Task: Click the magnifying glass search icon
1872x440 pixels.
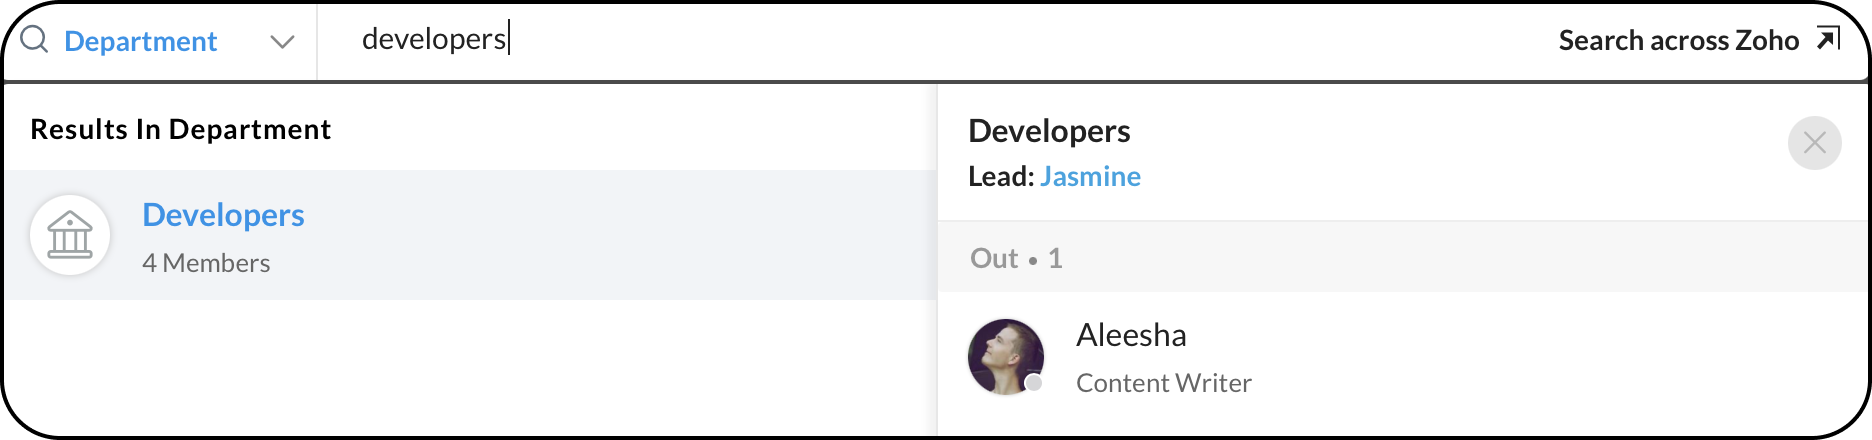Action: [34, 40]
